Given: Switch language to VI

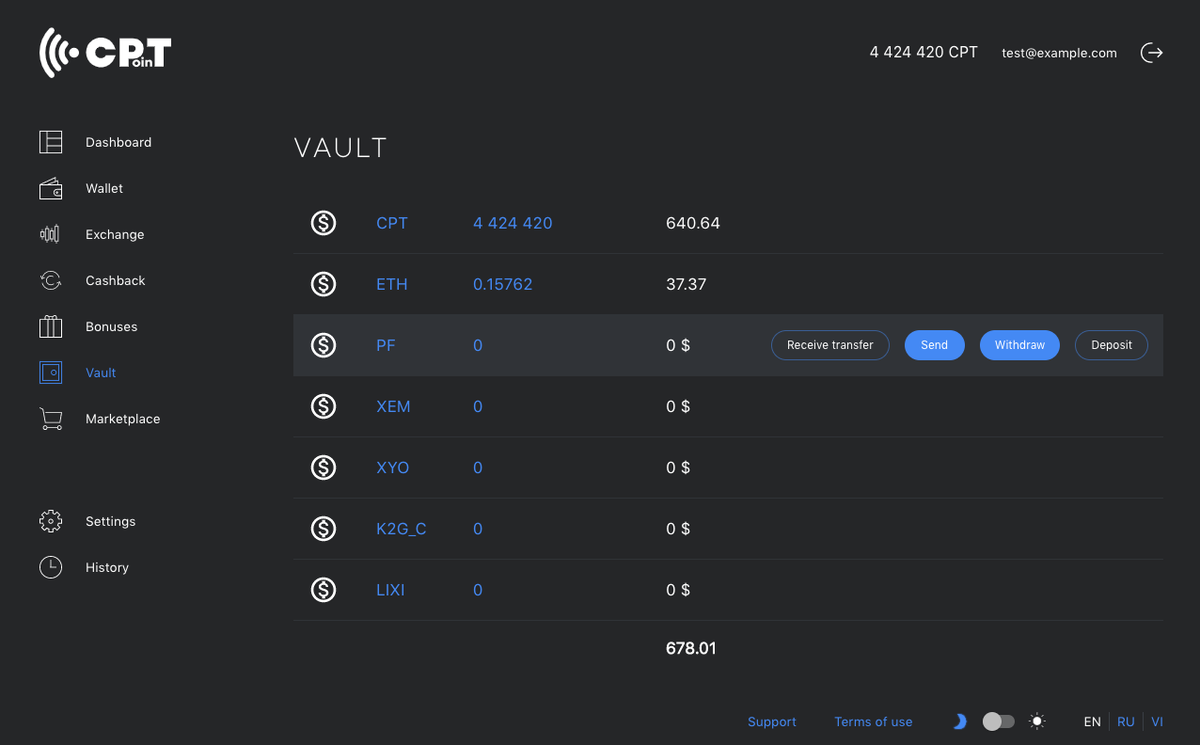Looking at the screenshot, I should 1157,721.
